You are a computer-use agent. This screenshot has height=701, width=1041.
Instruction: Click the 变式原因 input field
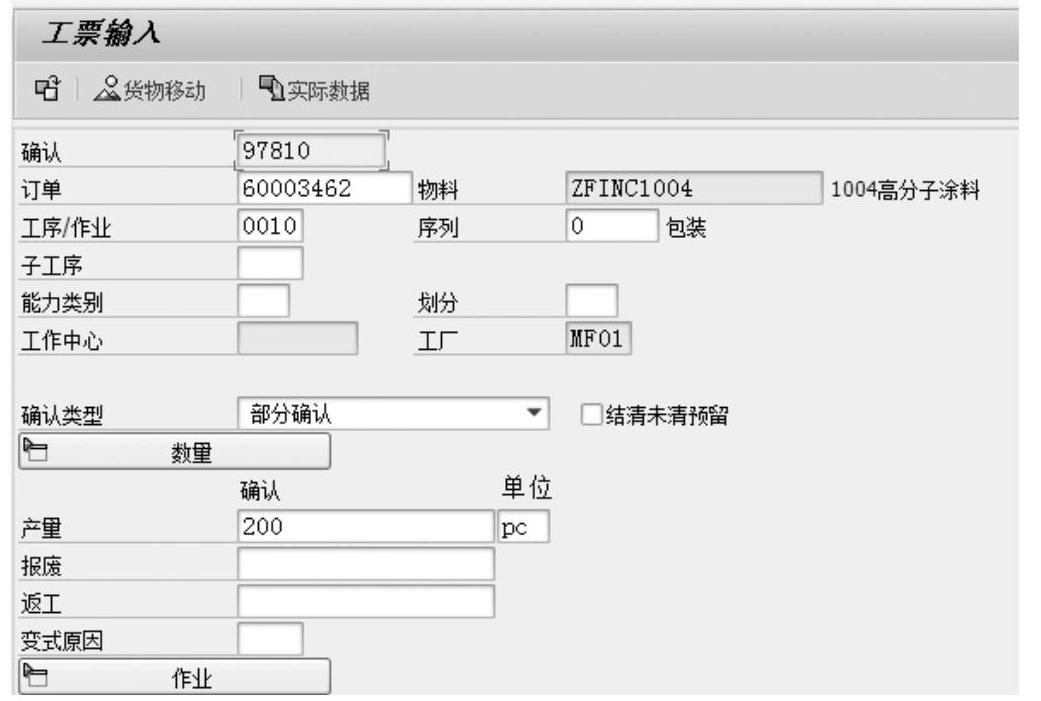270,639
